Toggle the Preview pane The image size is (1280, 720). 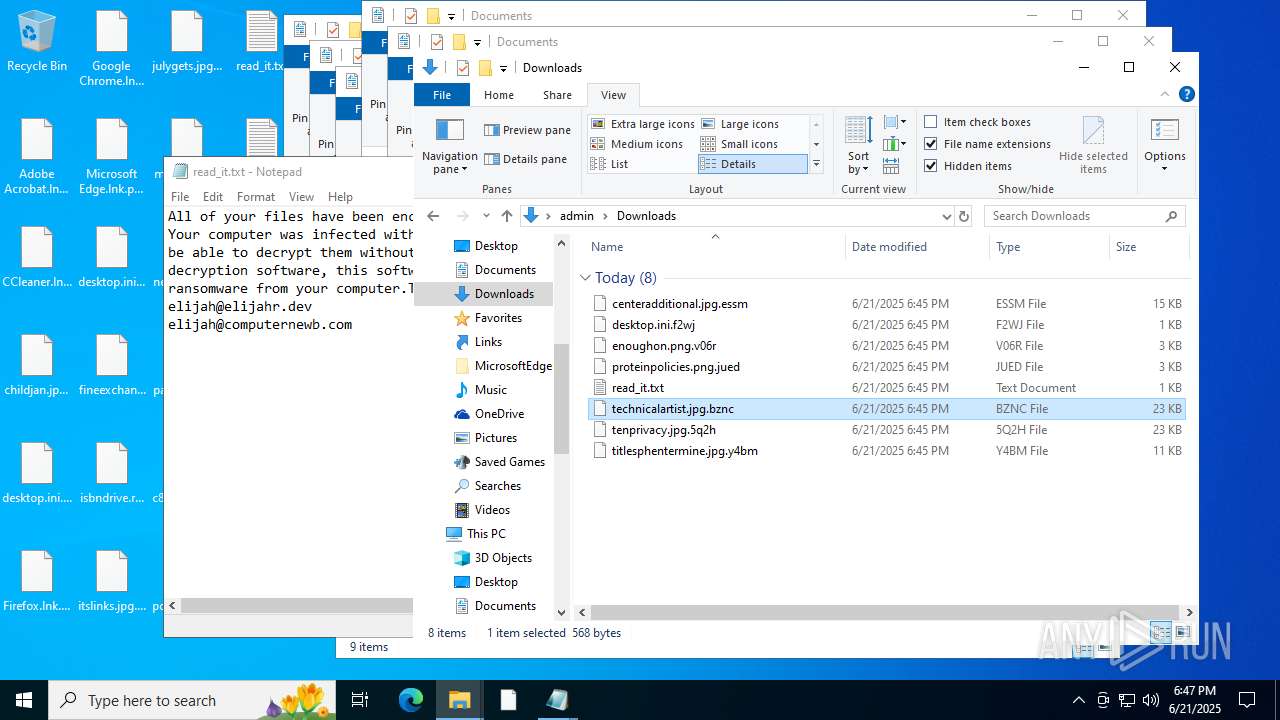527,130
